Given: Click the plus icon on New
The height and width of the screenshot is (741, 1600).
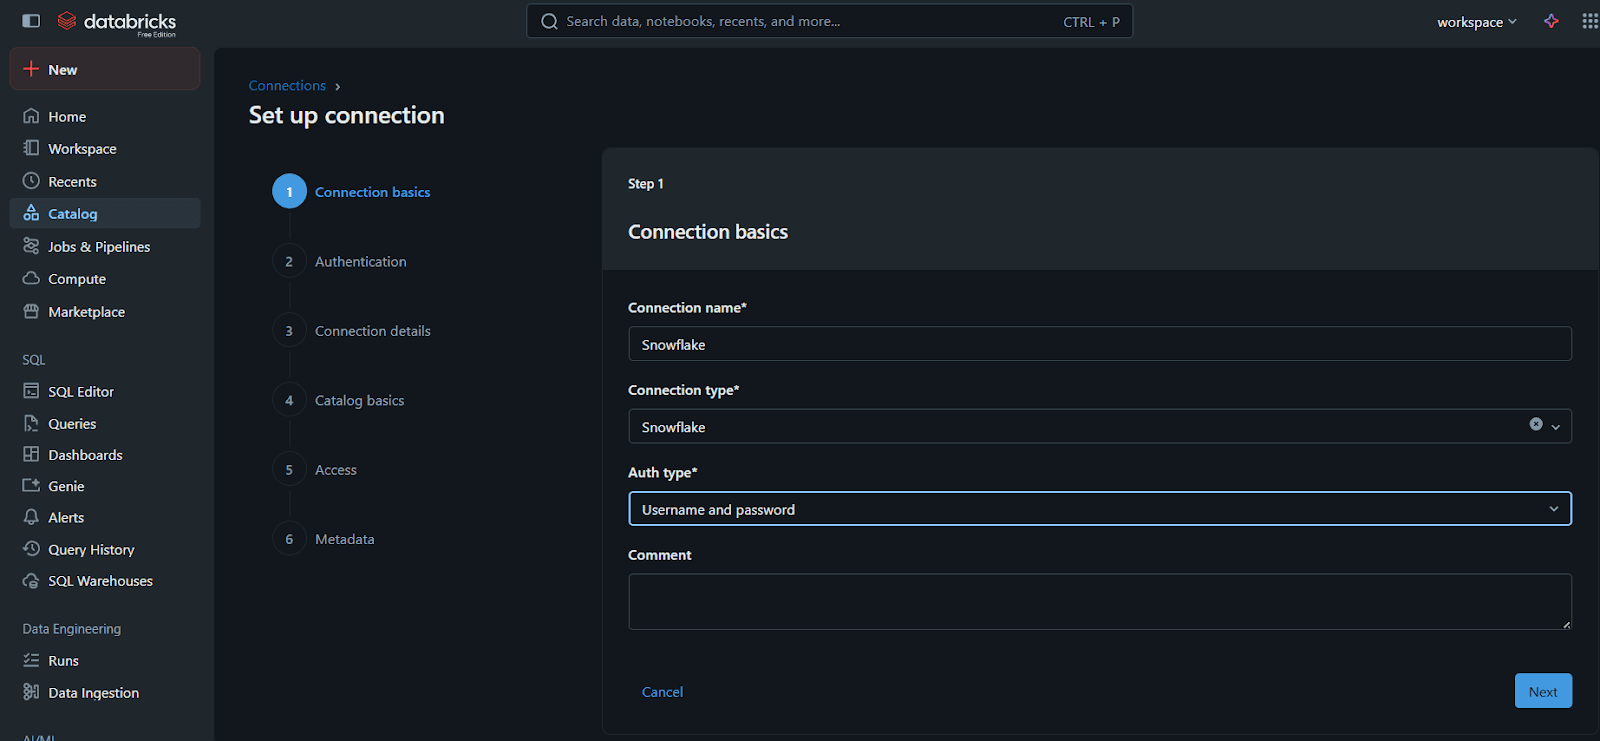Looking at the screenshot, I should click(31, 69).
